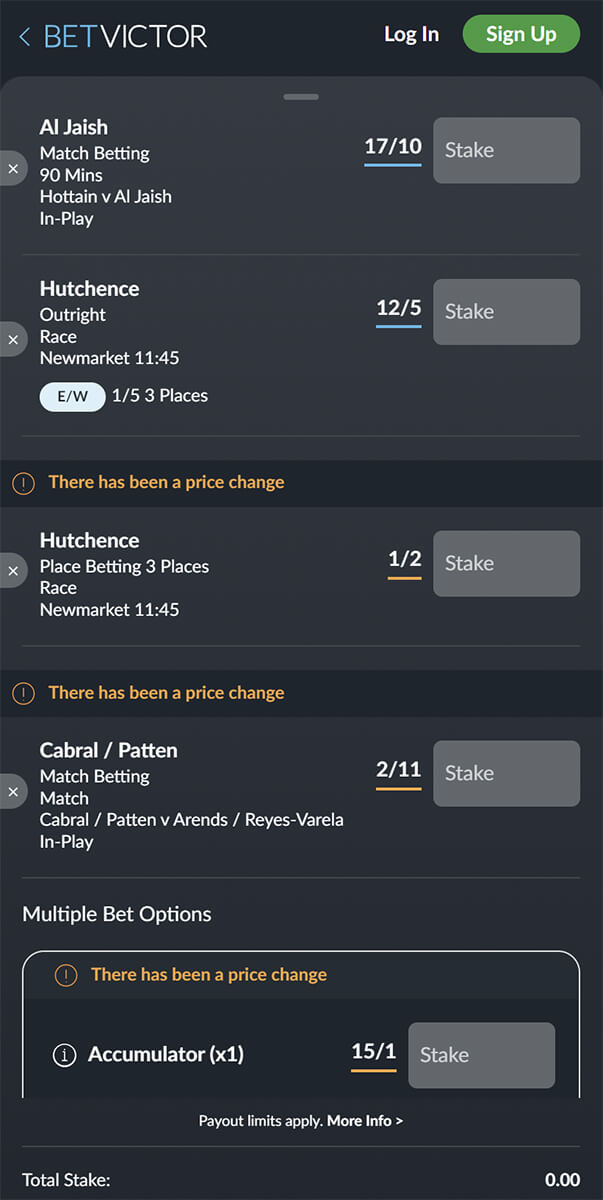Focus the Accumulator Stake field
603x1200 pixels.
tap(481, 1055)
